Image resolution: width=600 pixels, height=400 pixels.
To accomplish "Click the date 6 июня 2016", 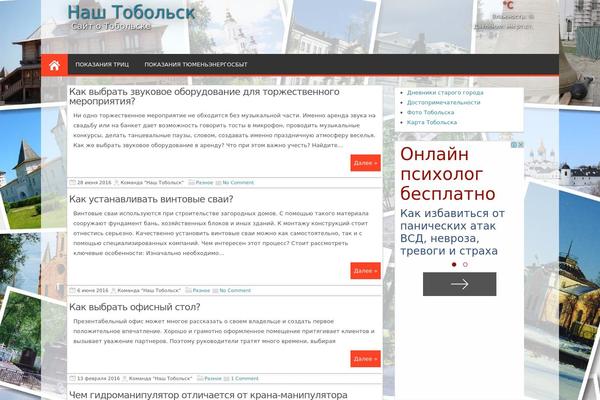I will 93,291.
